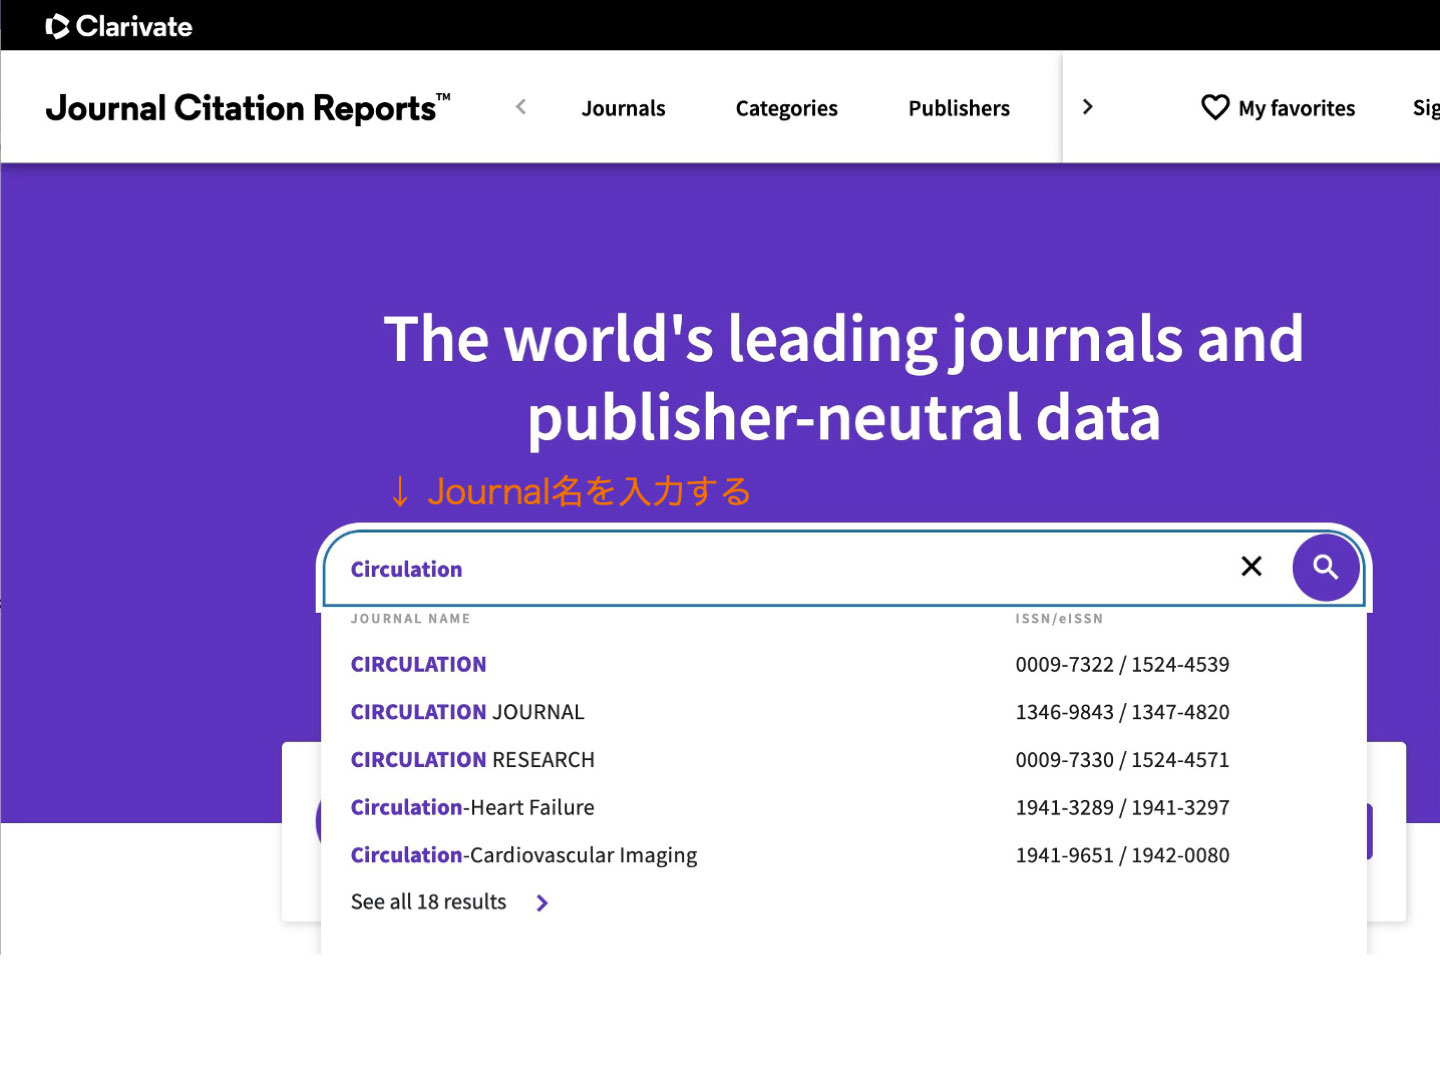Select the Circulation-Heart Failure result
Screen dimensions: 1440x1080
473,807
